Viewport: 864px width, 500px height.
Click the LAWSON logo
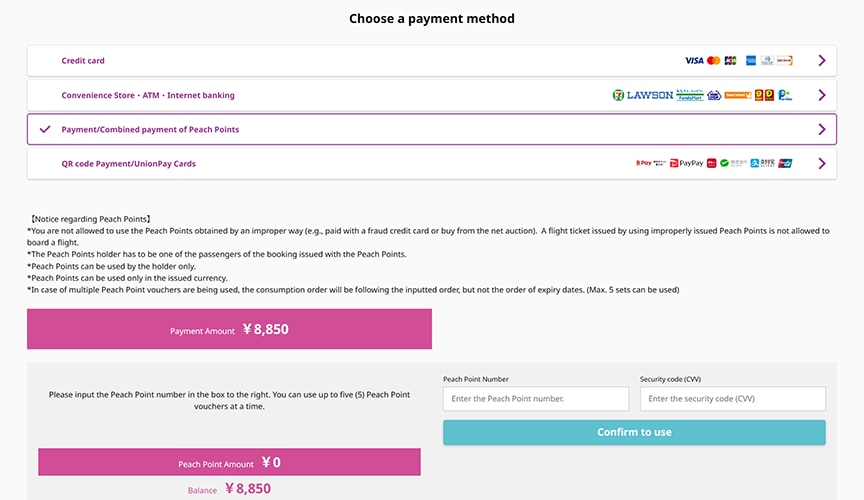[x=650, y=95]
